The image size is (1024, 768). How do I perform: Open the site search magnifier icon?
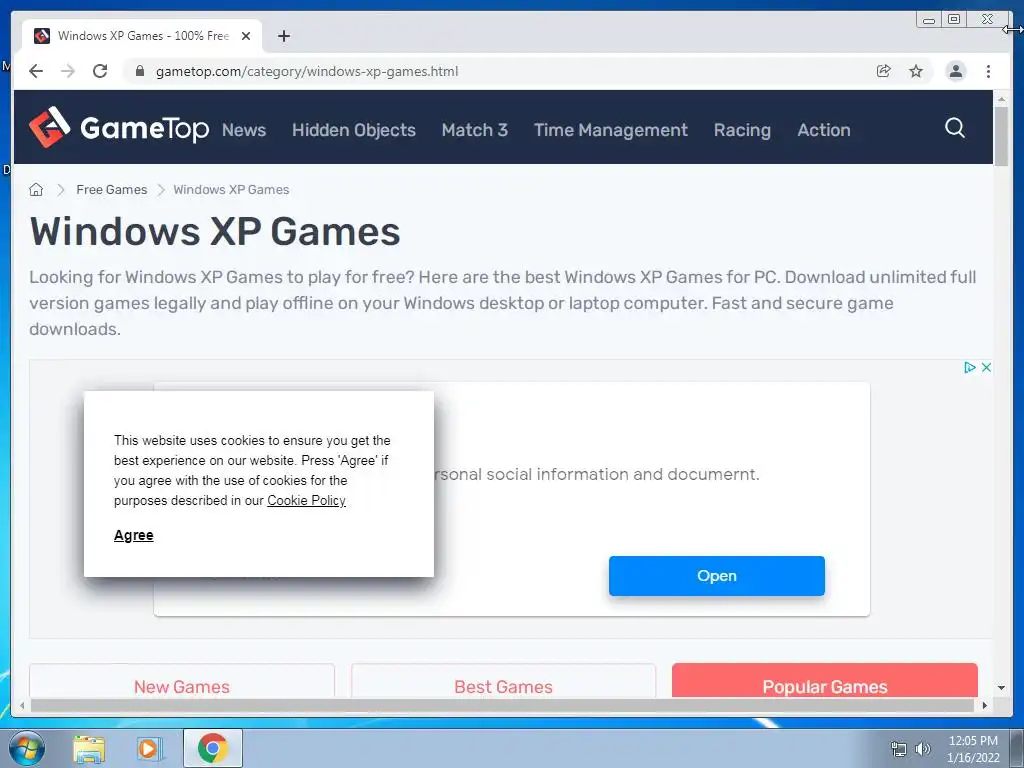pyautogui.click(x=955, y=127)
